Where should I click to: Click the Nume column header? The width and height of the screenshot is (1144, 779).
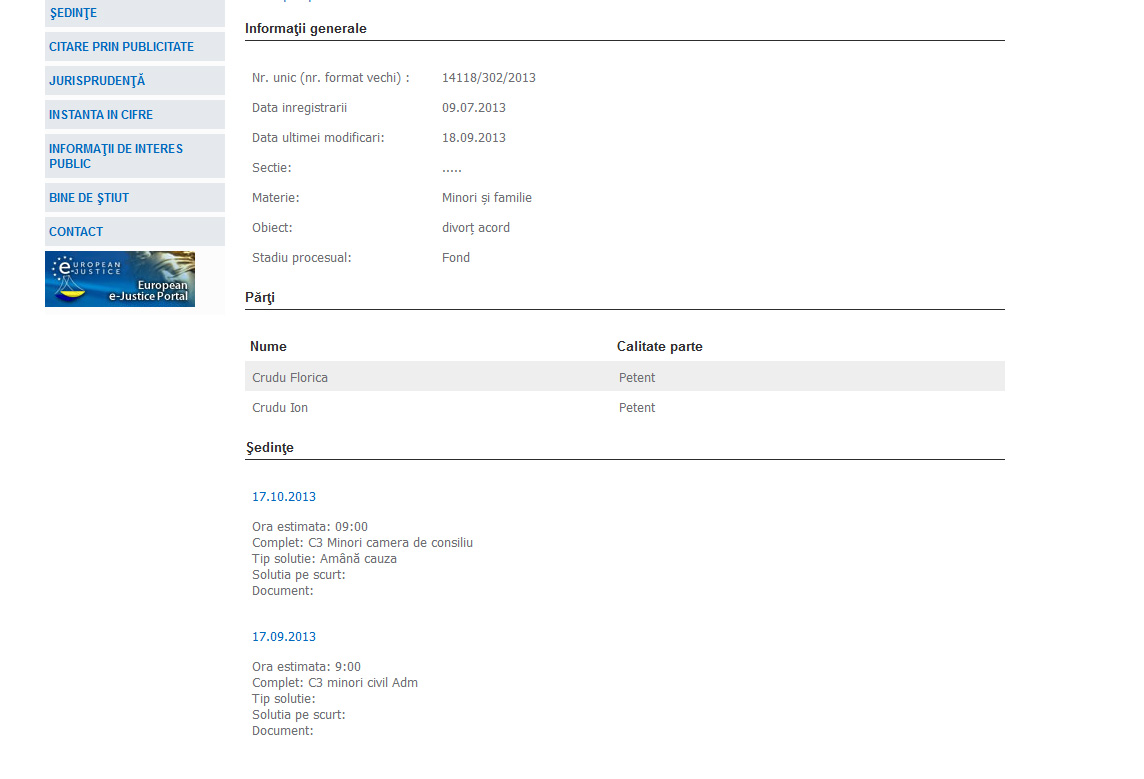(268, 347)
